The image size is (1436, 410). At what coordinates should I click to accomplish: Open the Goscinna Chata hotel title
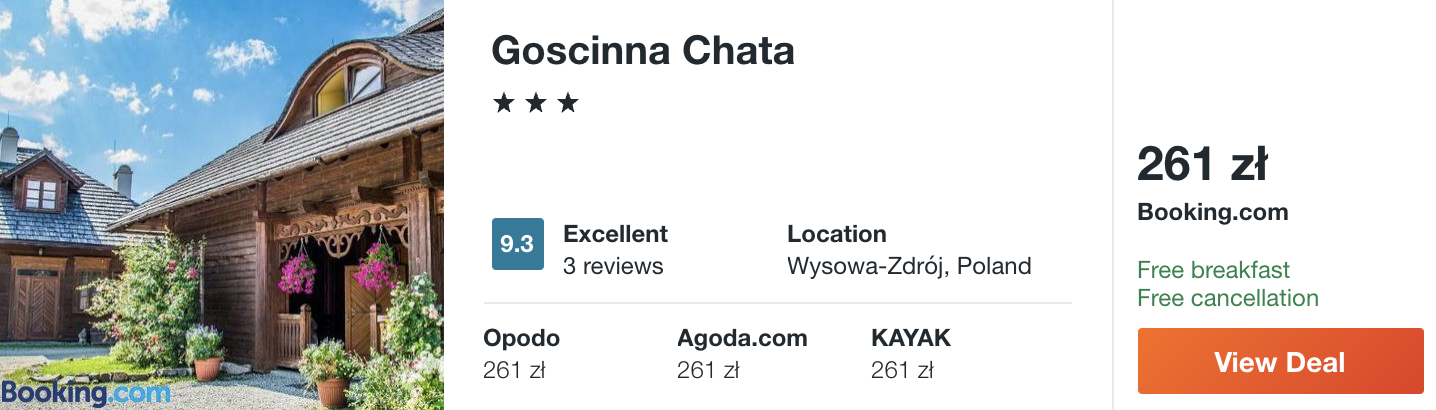pos(643,51)
